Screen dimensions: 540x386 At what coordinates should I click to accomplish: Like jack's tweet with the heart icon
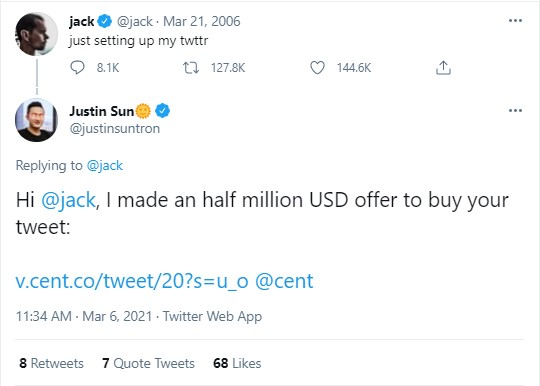point(317,67)
